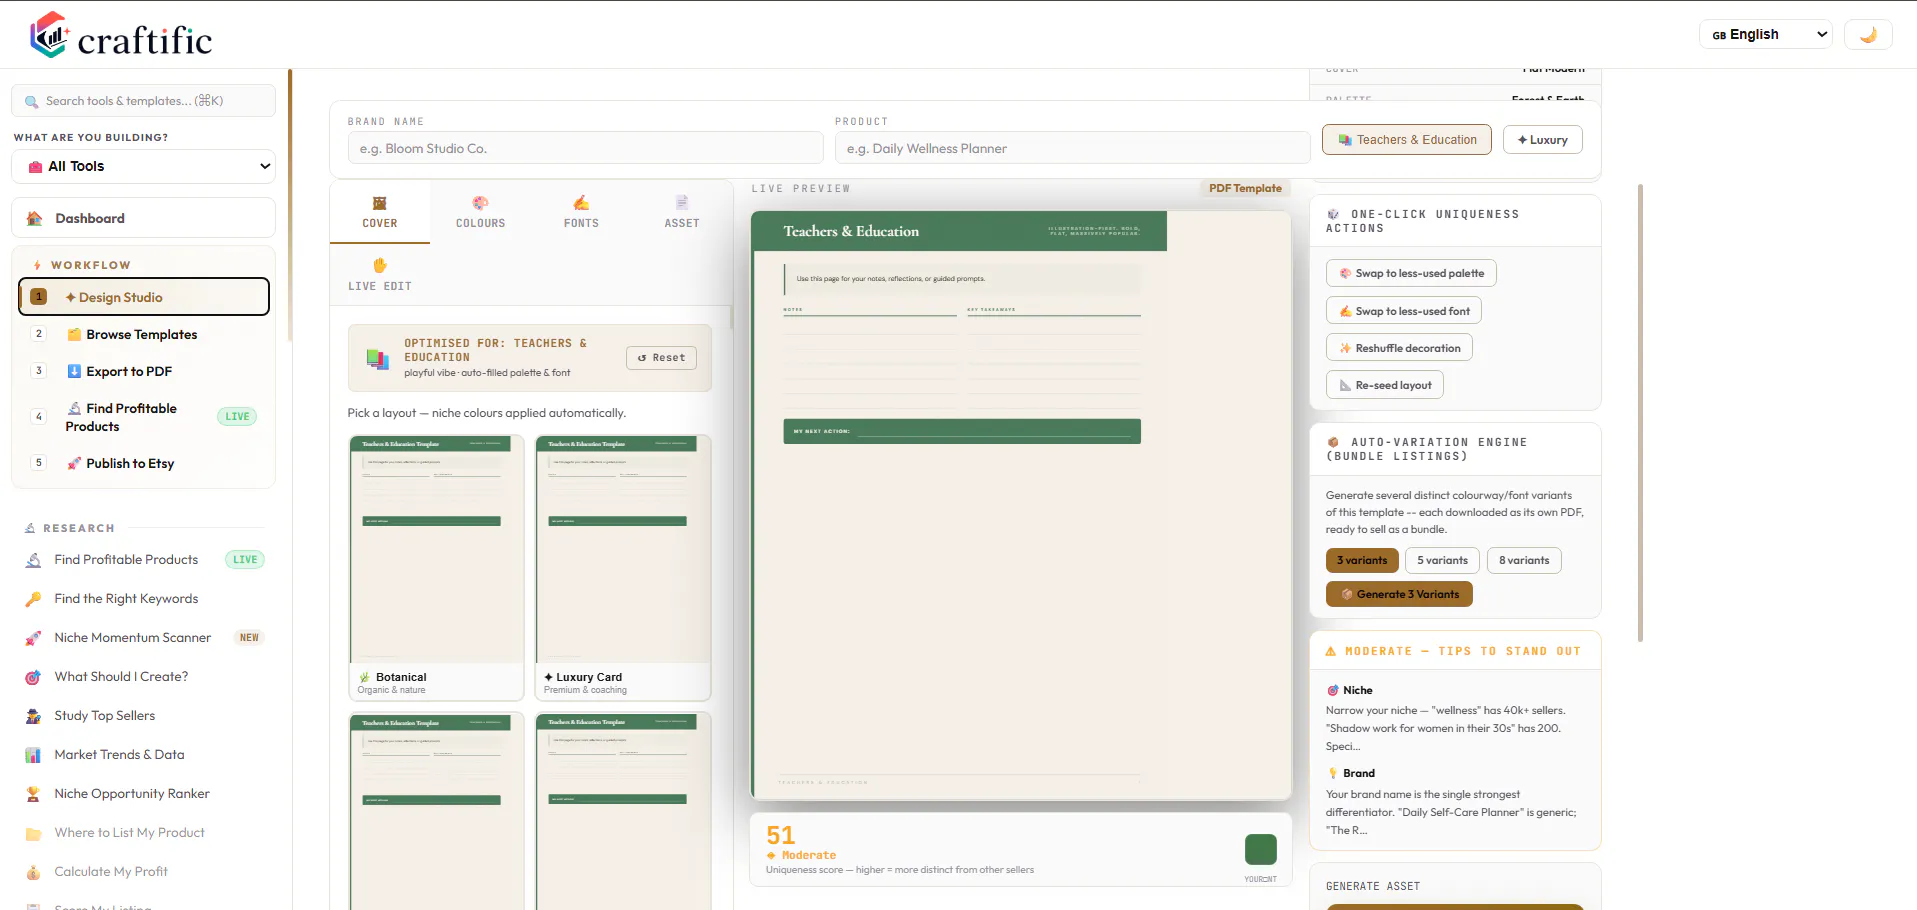This screenshot has height=910, width=1917.
Task: Expand the All Tools dropdown
Action: (x=143, y=166)
